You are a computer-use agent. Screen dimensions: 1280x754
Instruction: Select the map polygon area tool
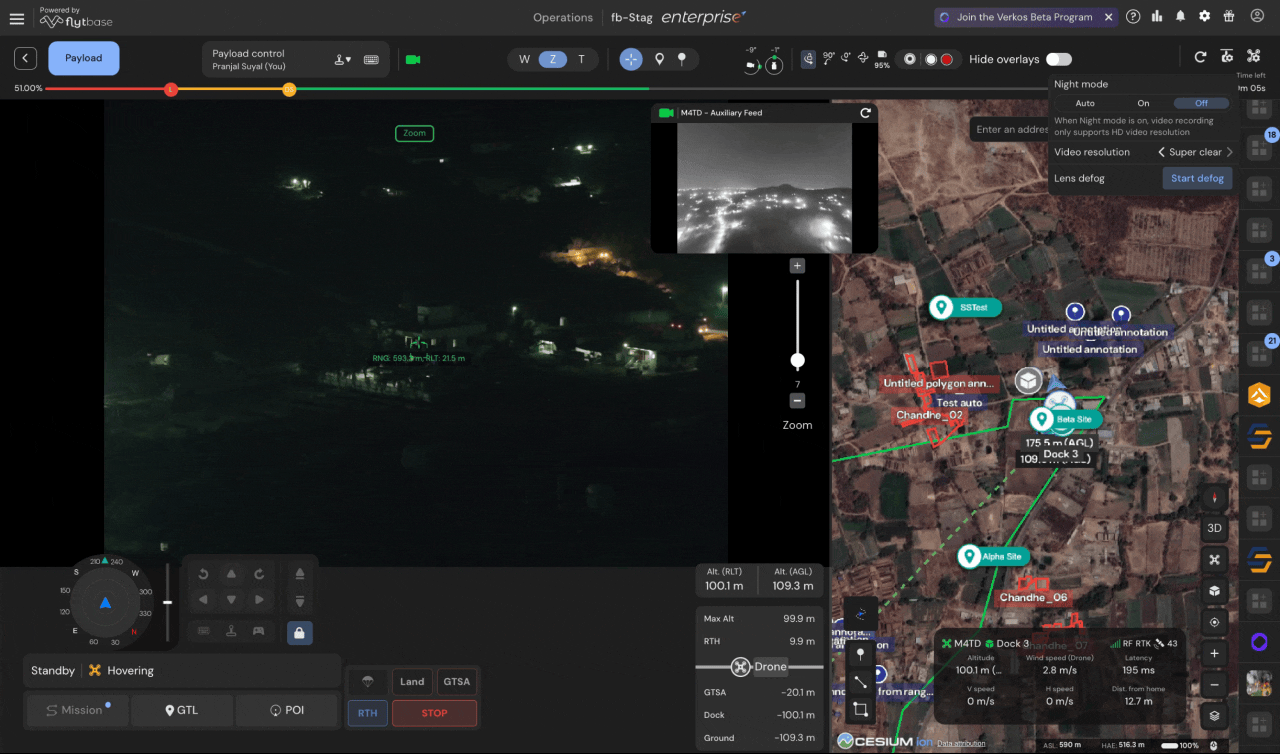pyautogui.click(x=860, y=710)
